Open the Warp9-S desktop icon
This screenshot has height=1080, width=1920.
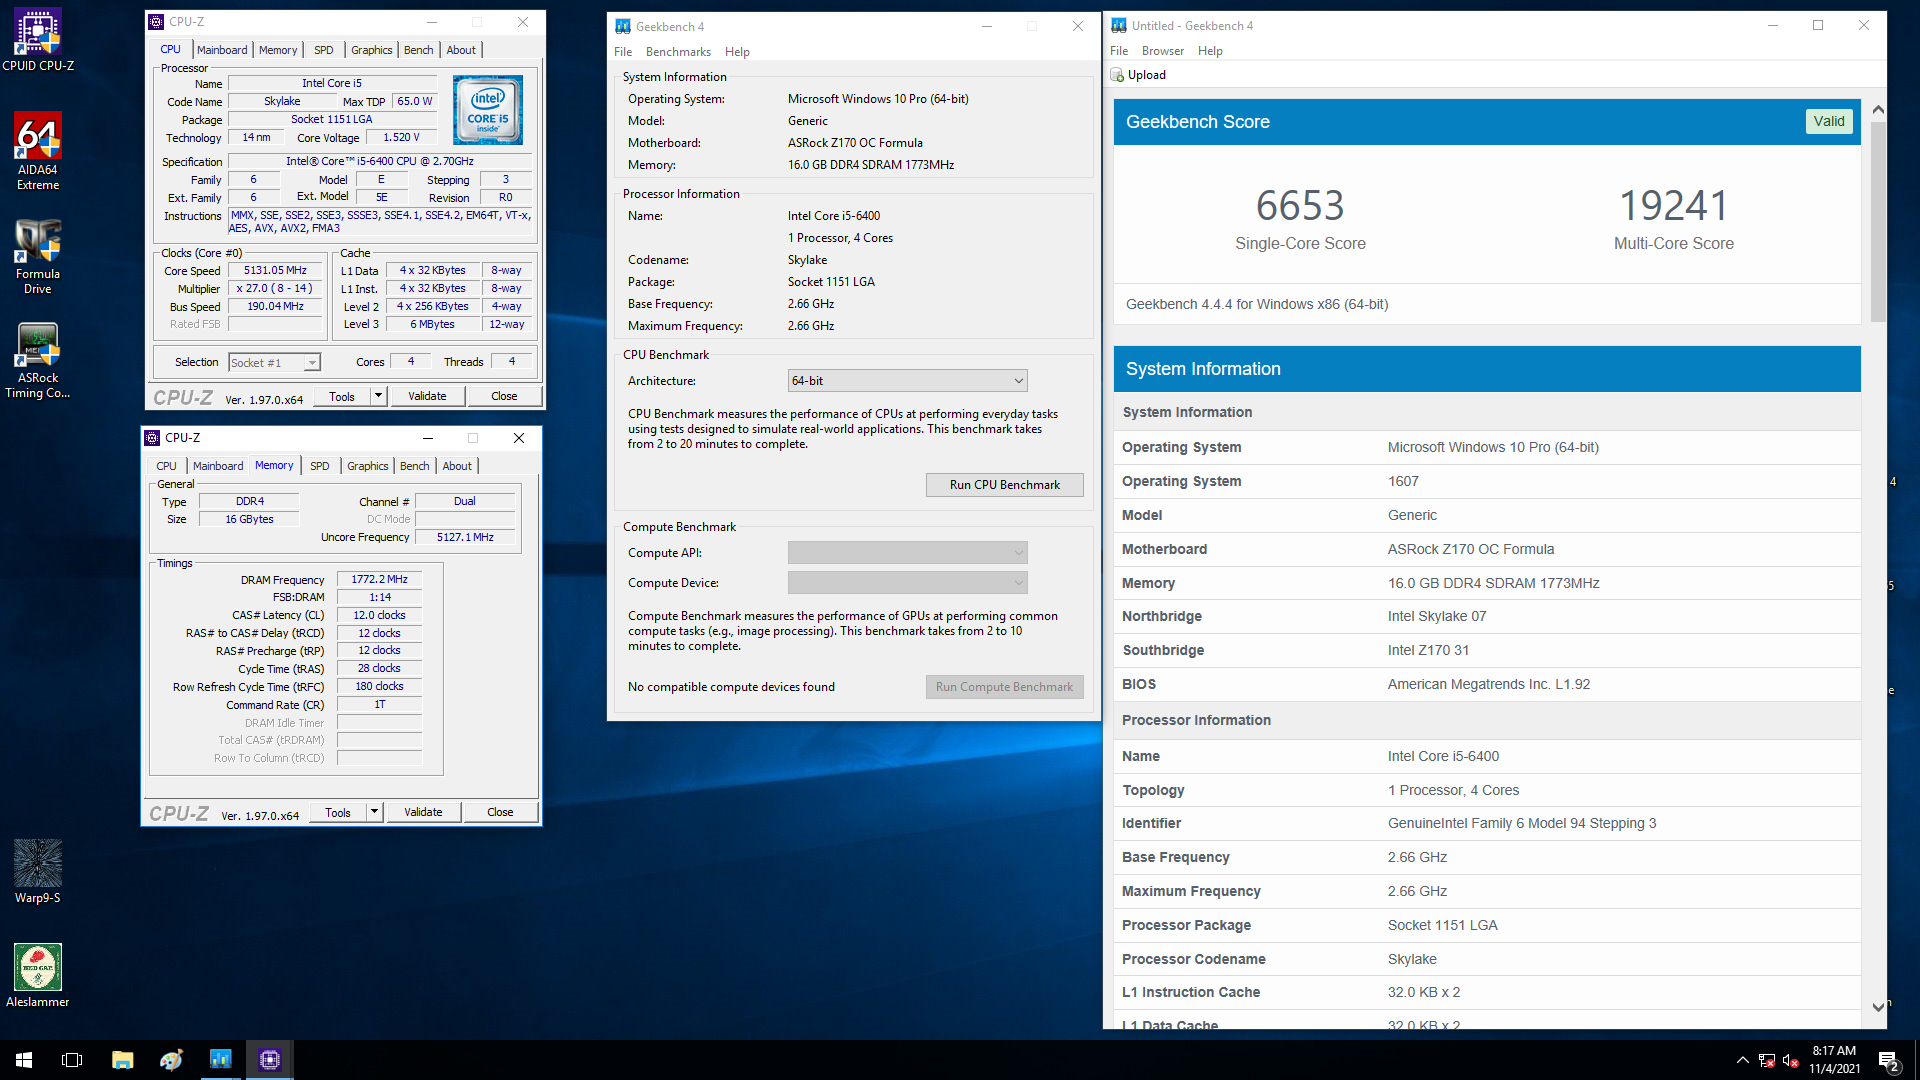tap(38, 871)
